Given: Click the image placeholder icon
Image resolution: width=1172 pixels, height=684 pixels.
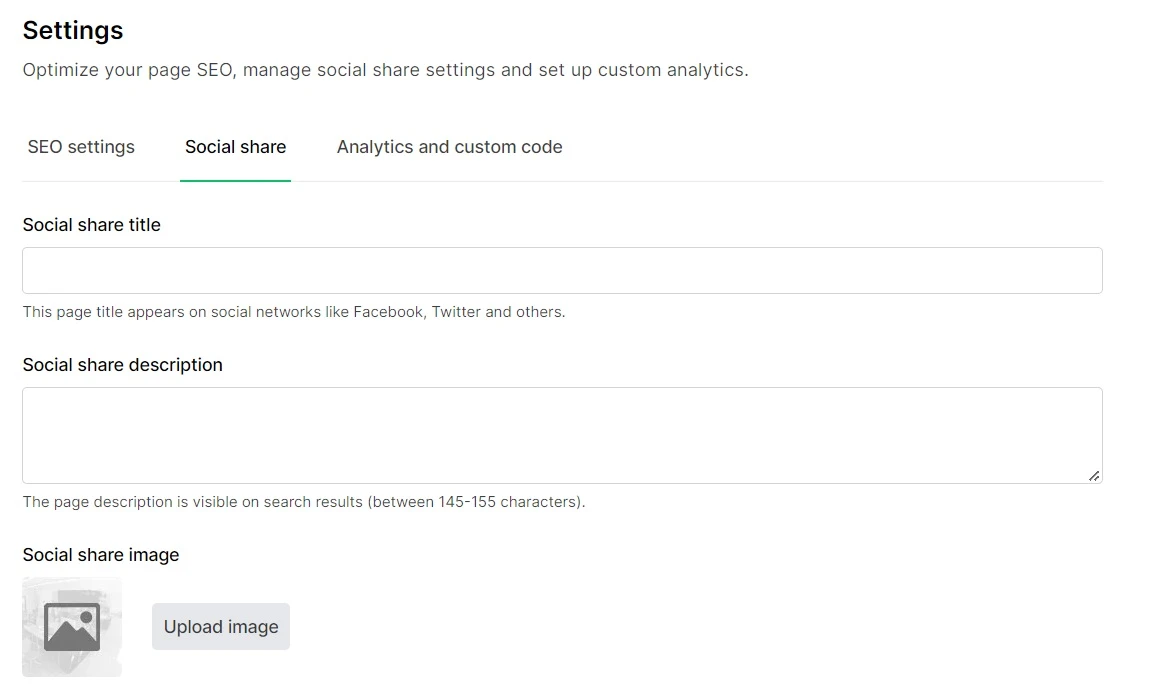Looking at the screenshot, I should click(x=72, y=627).
